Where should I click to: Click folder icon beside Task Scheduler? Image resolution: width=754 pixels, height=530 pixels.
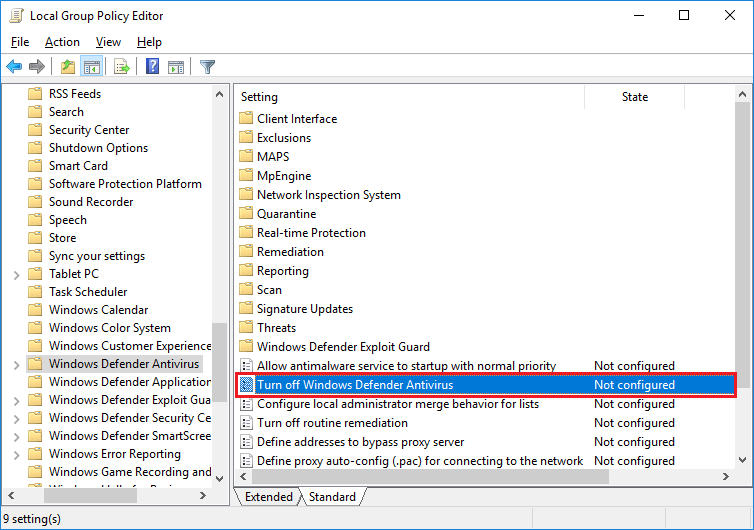(x=35, y=291)
